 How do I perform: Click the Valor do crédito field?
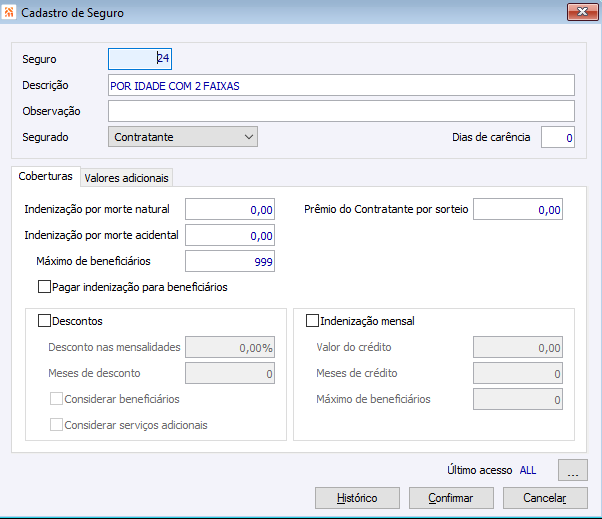click(x=518, y=347)
